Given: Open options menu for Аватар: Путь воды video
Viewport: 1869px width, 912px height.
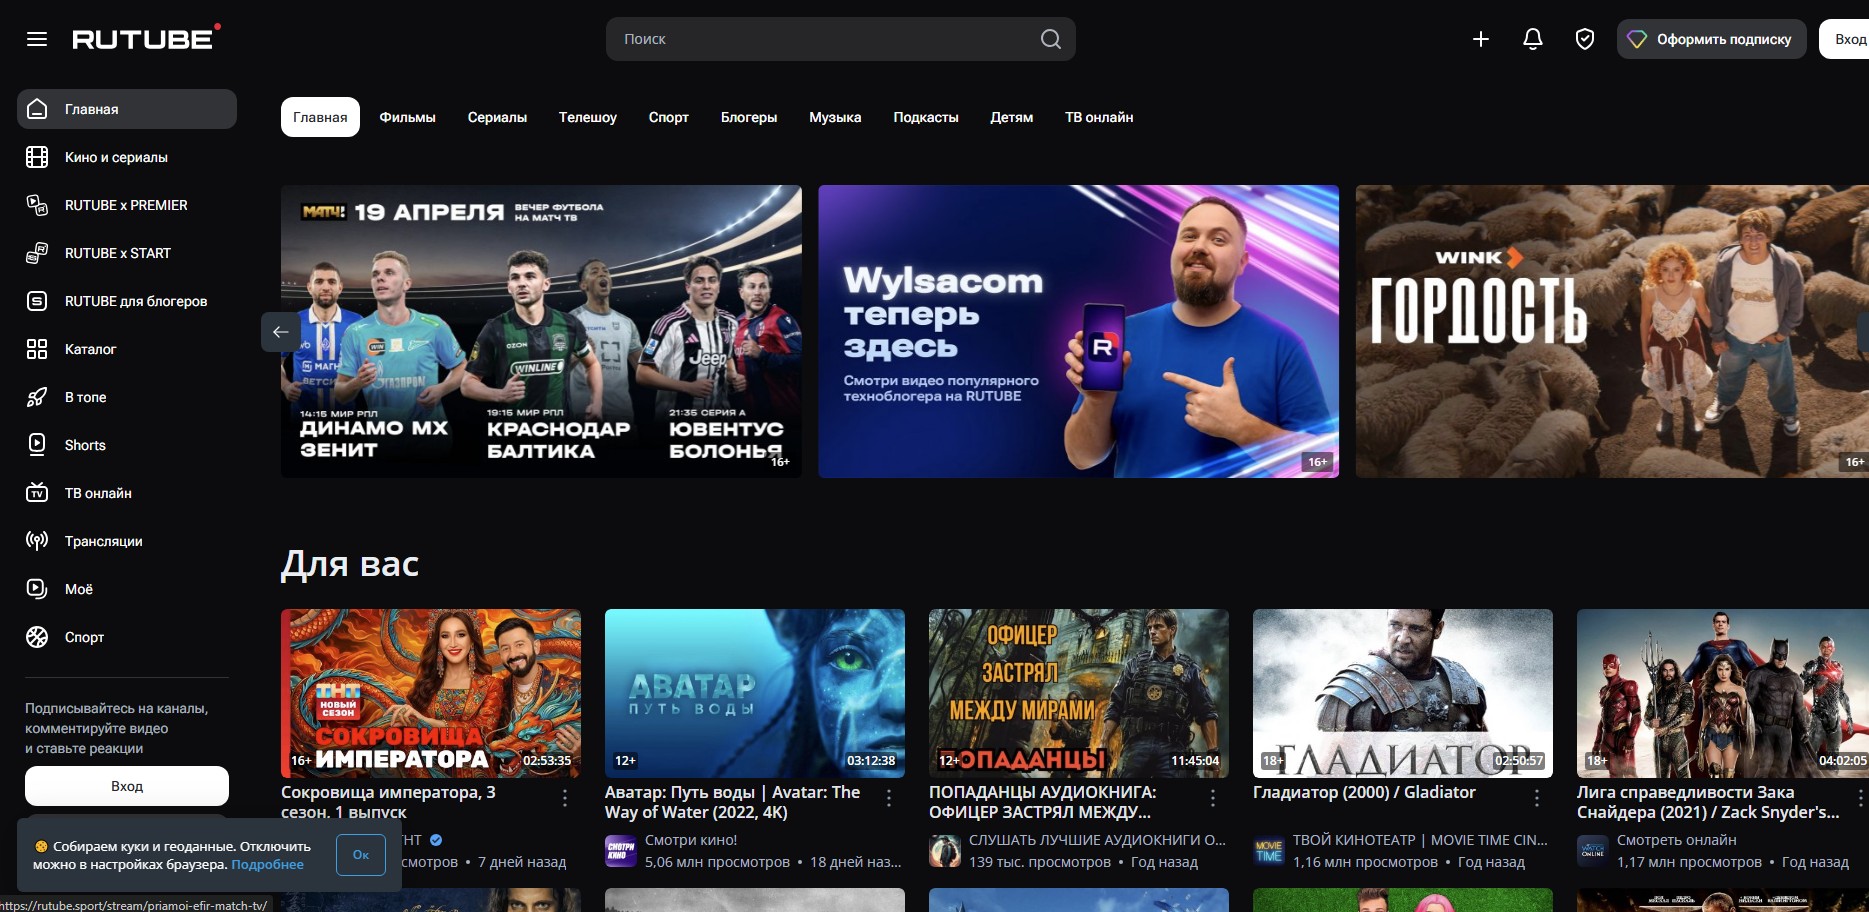Looking at the screenshot, I should tap(889, 798).
